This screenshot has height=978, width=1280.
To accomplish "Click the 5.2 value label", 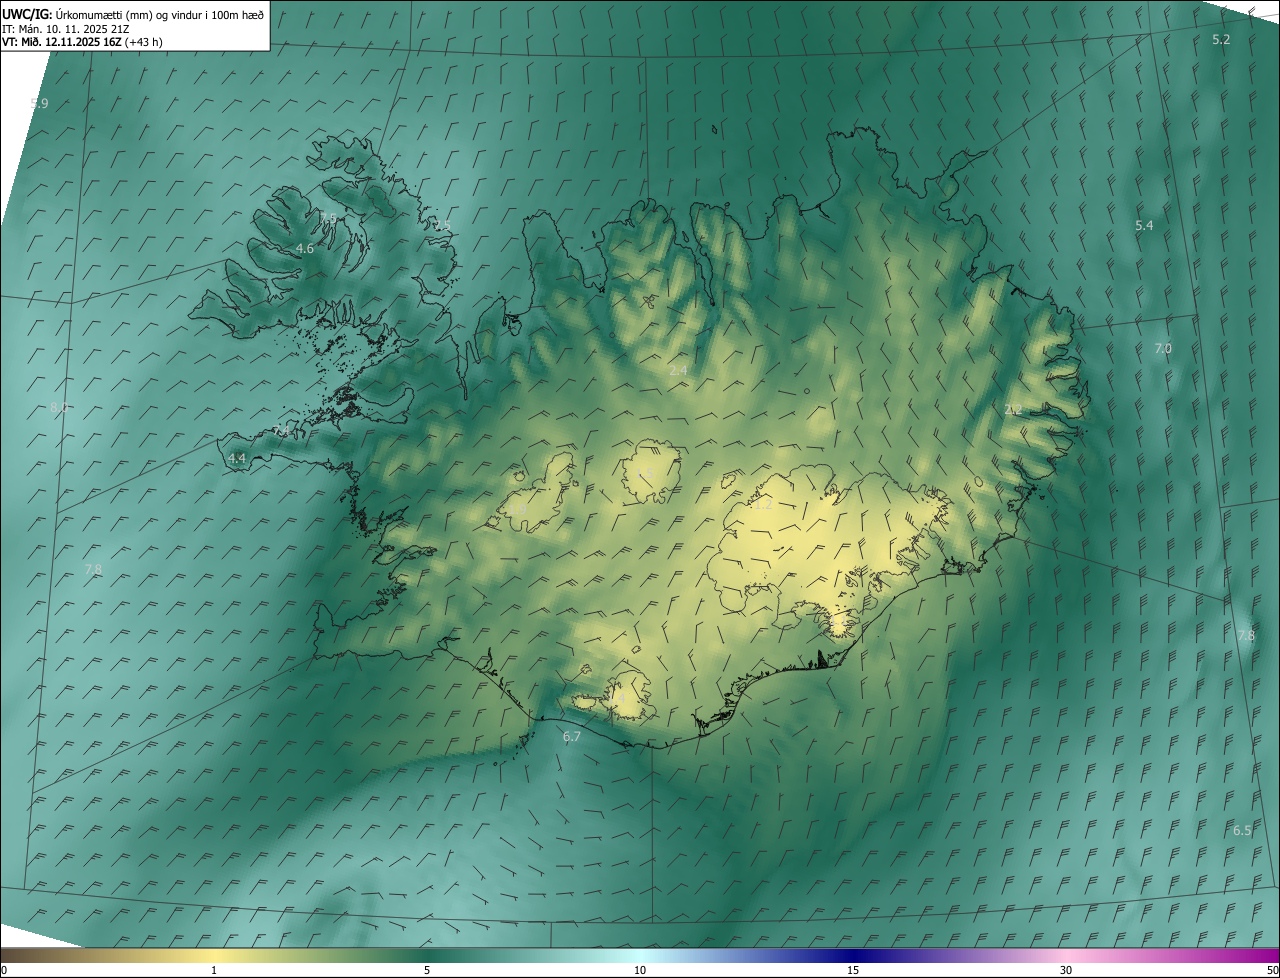I will [x=1221, y=39].
